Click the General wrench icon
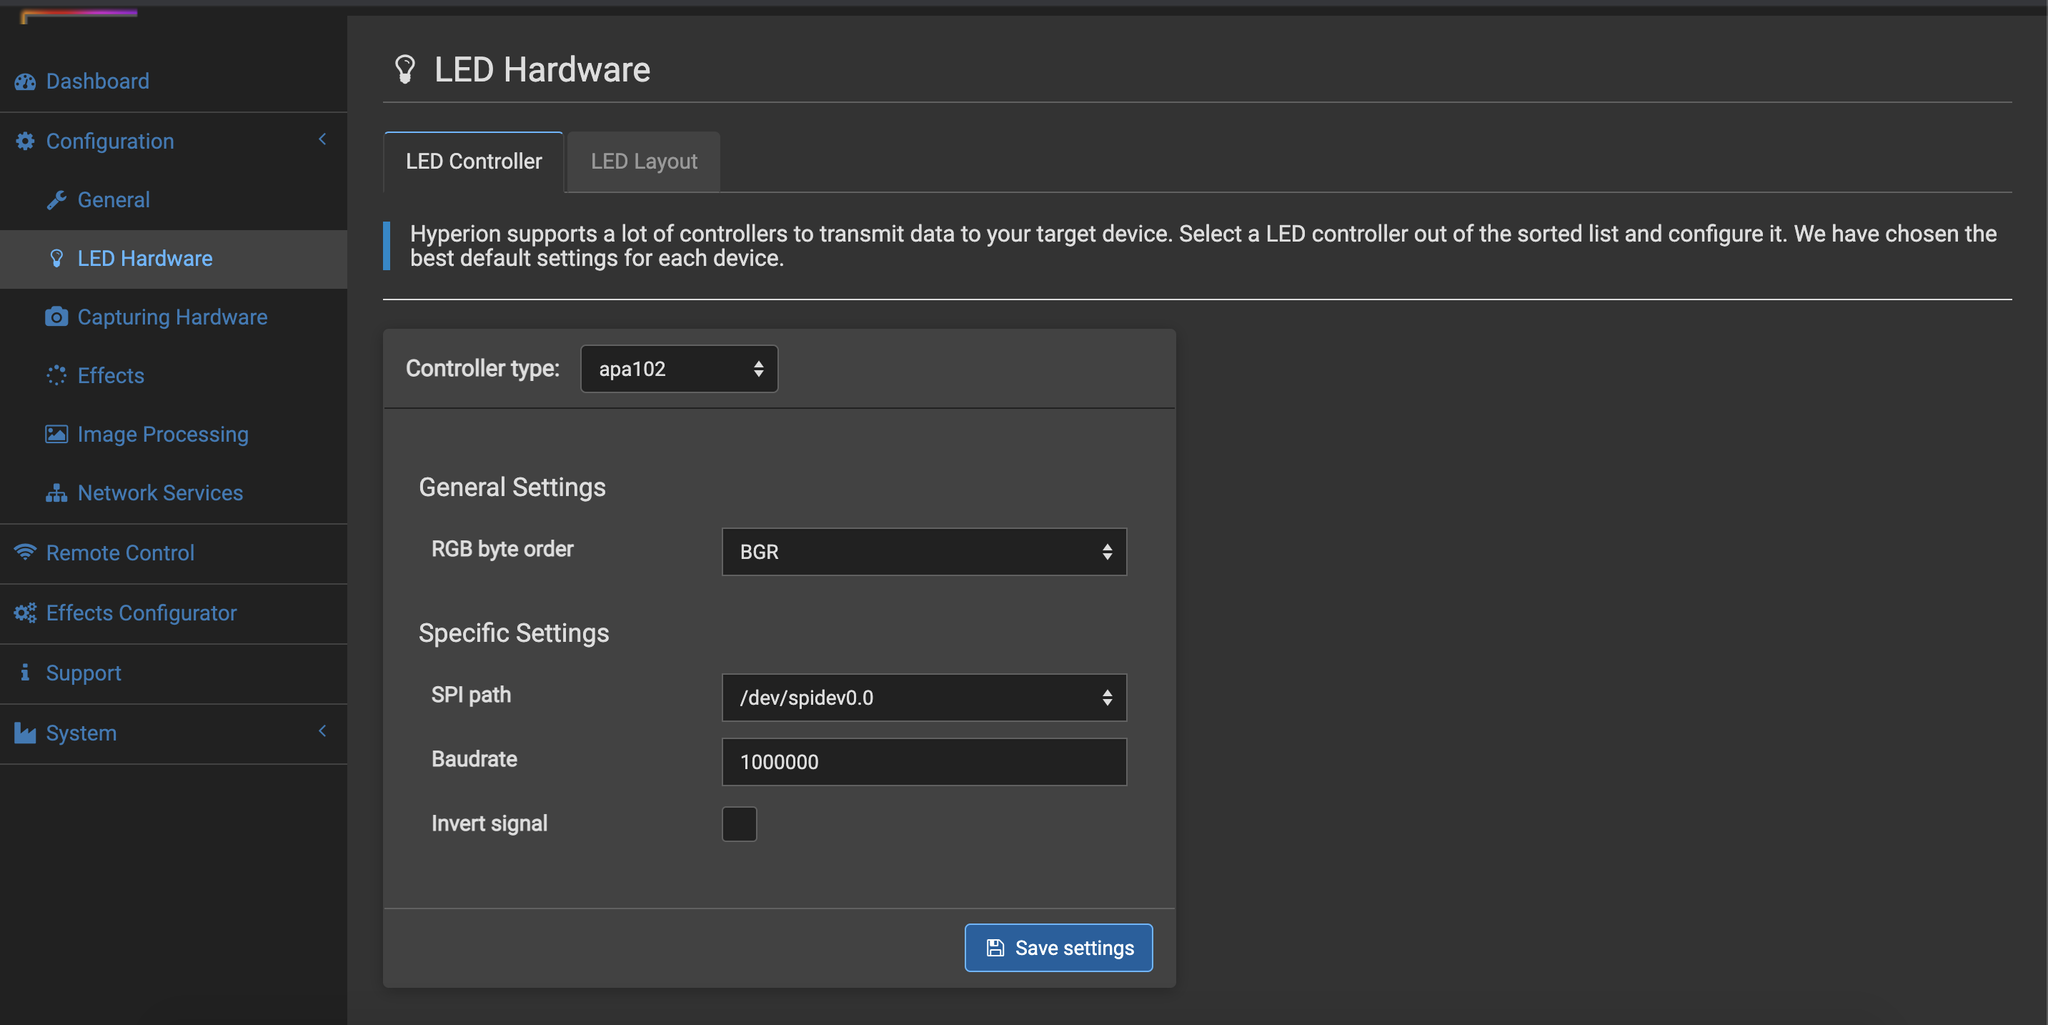 [x=57, y=200]
